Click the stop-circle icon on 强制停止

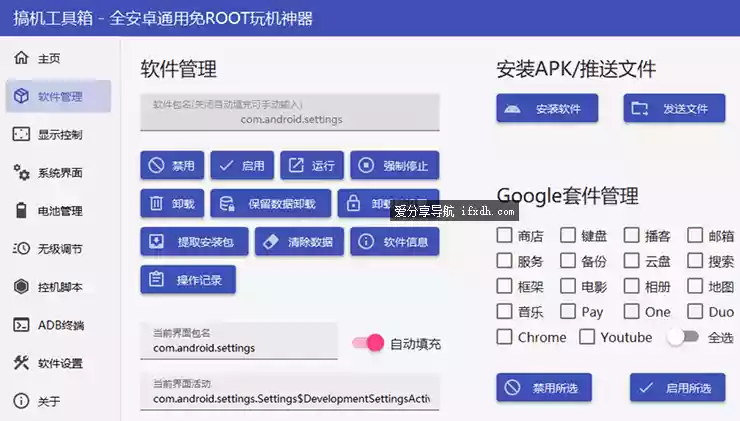366,165
